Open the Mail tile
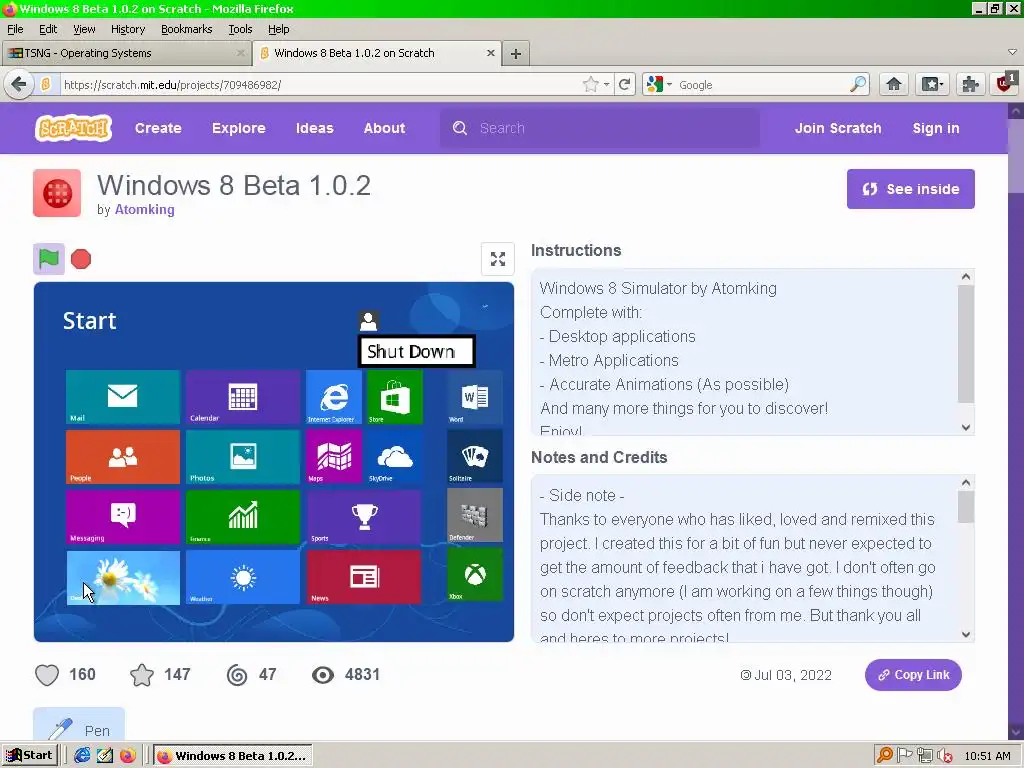The height and width of the screenshot is (768, 1024). pos(123,397)
